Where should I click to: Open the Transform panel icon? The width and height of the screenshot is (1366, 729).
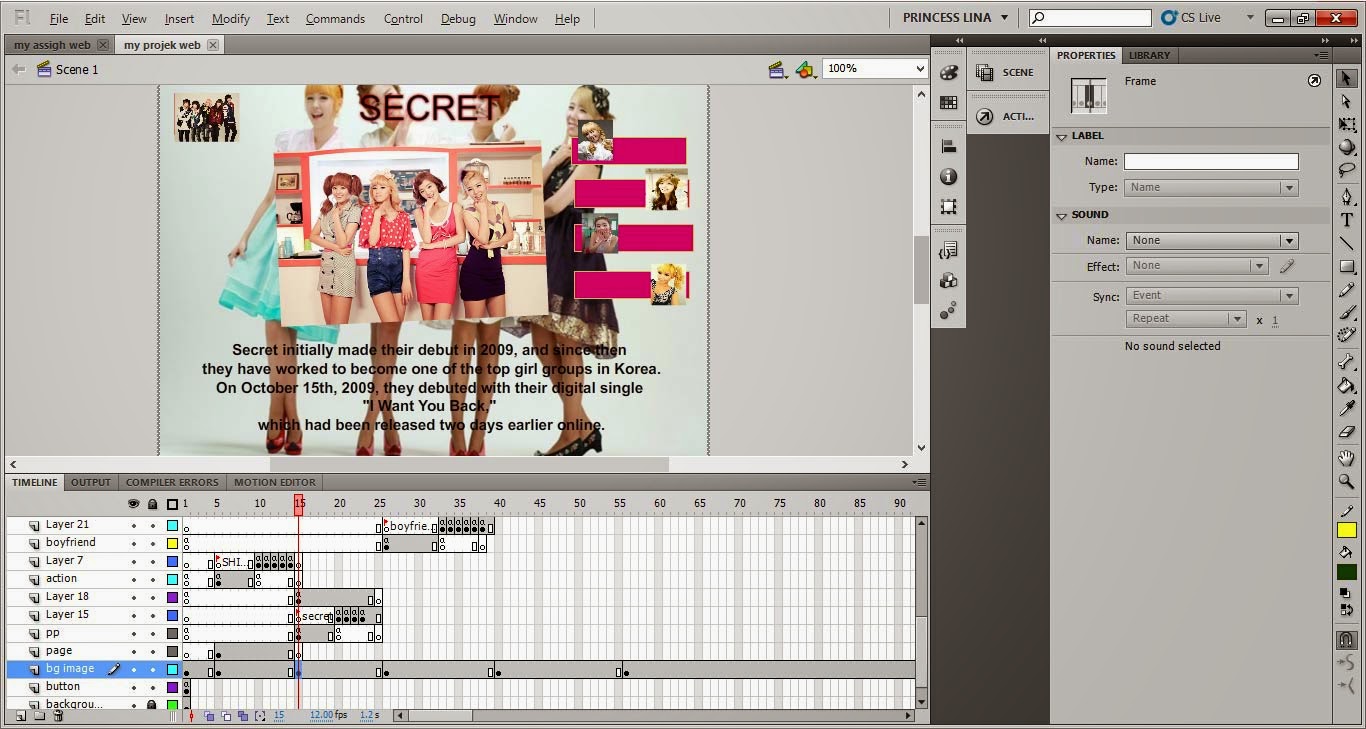tap(949, 207)
